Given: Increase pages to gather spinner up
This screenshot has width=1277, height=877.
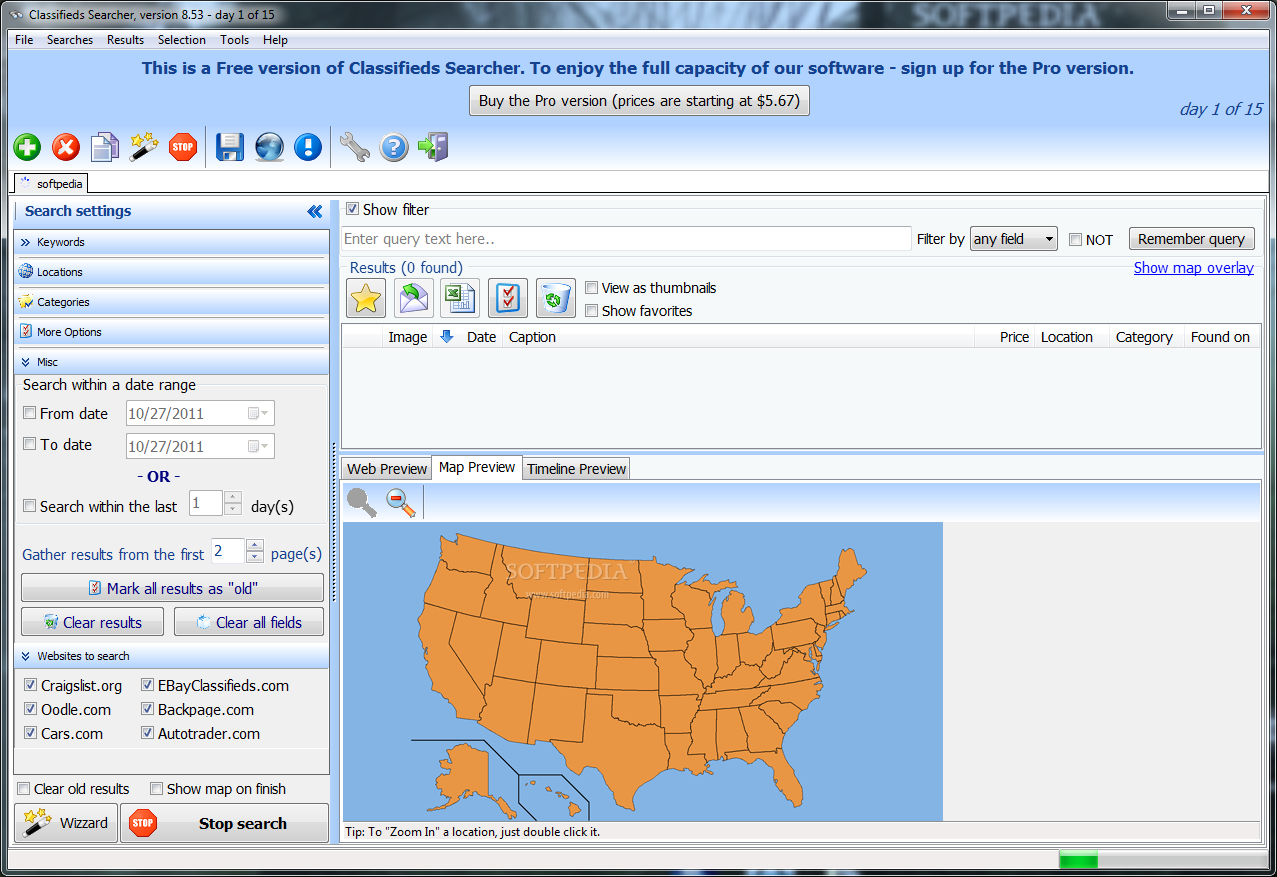Looking at the screenshot, I should [255, 545].
